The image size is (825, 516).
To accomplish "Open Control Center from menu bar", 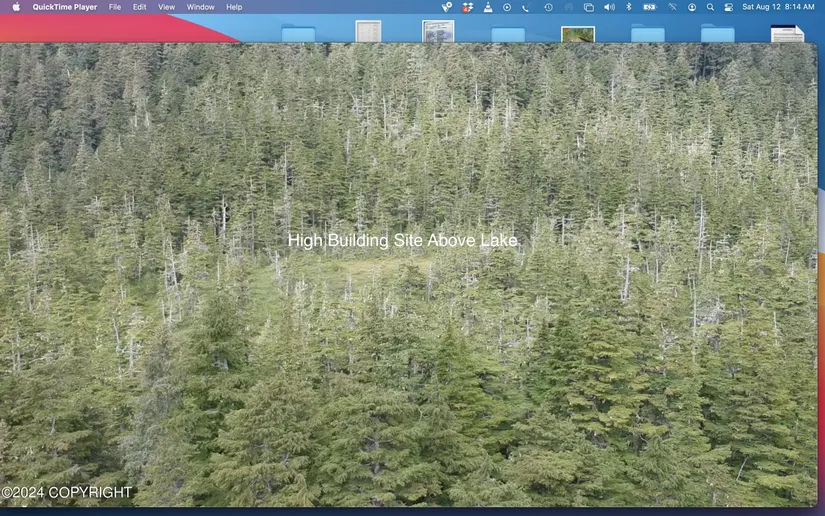I will click(x=729, y=7).
